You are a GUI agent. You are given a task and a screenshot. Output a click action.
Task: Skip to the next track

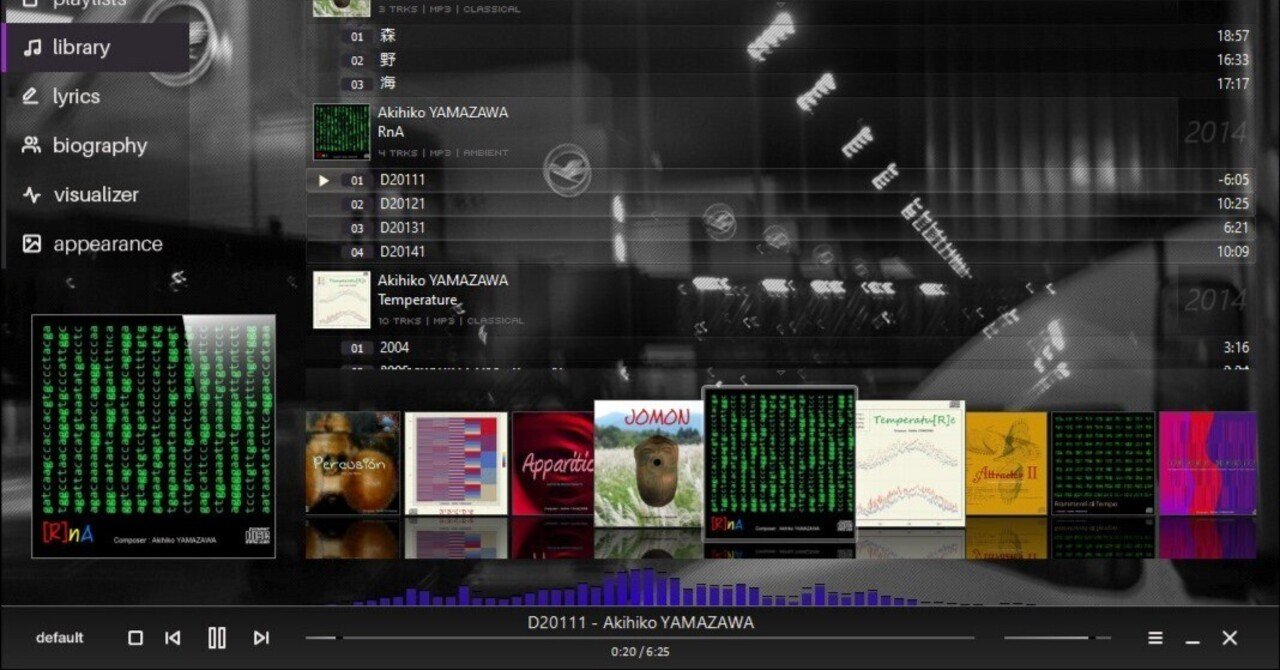click(261, 637)
